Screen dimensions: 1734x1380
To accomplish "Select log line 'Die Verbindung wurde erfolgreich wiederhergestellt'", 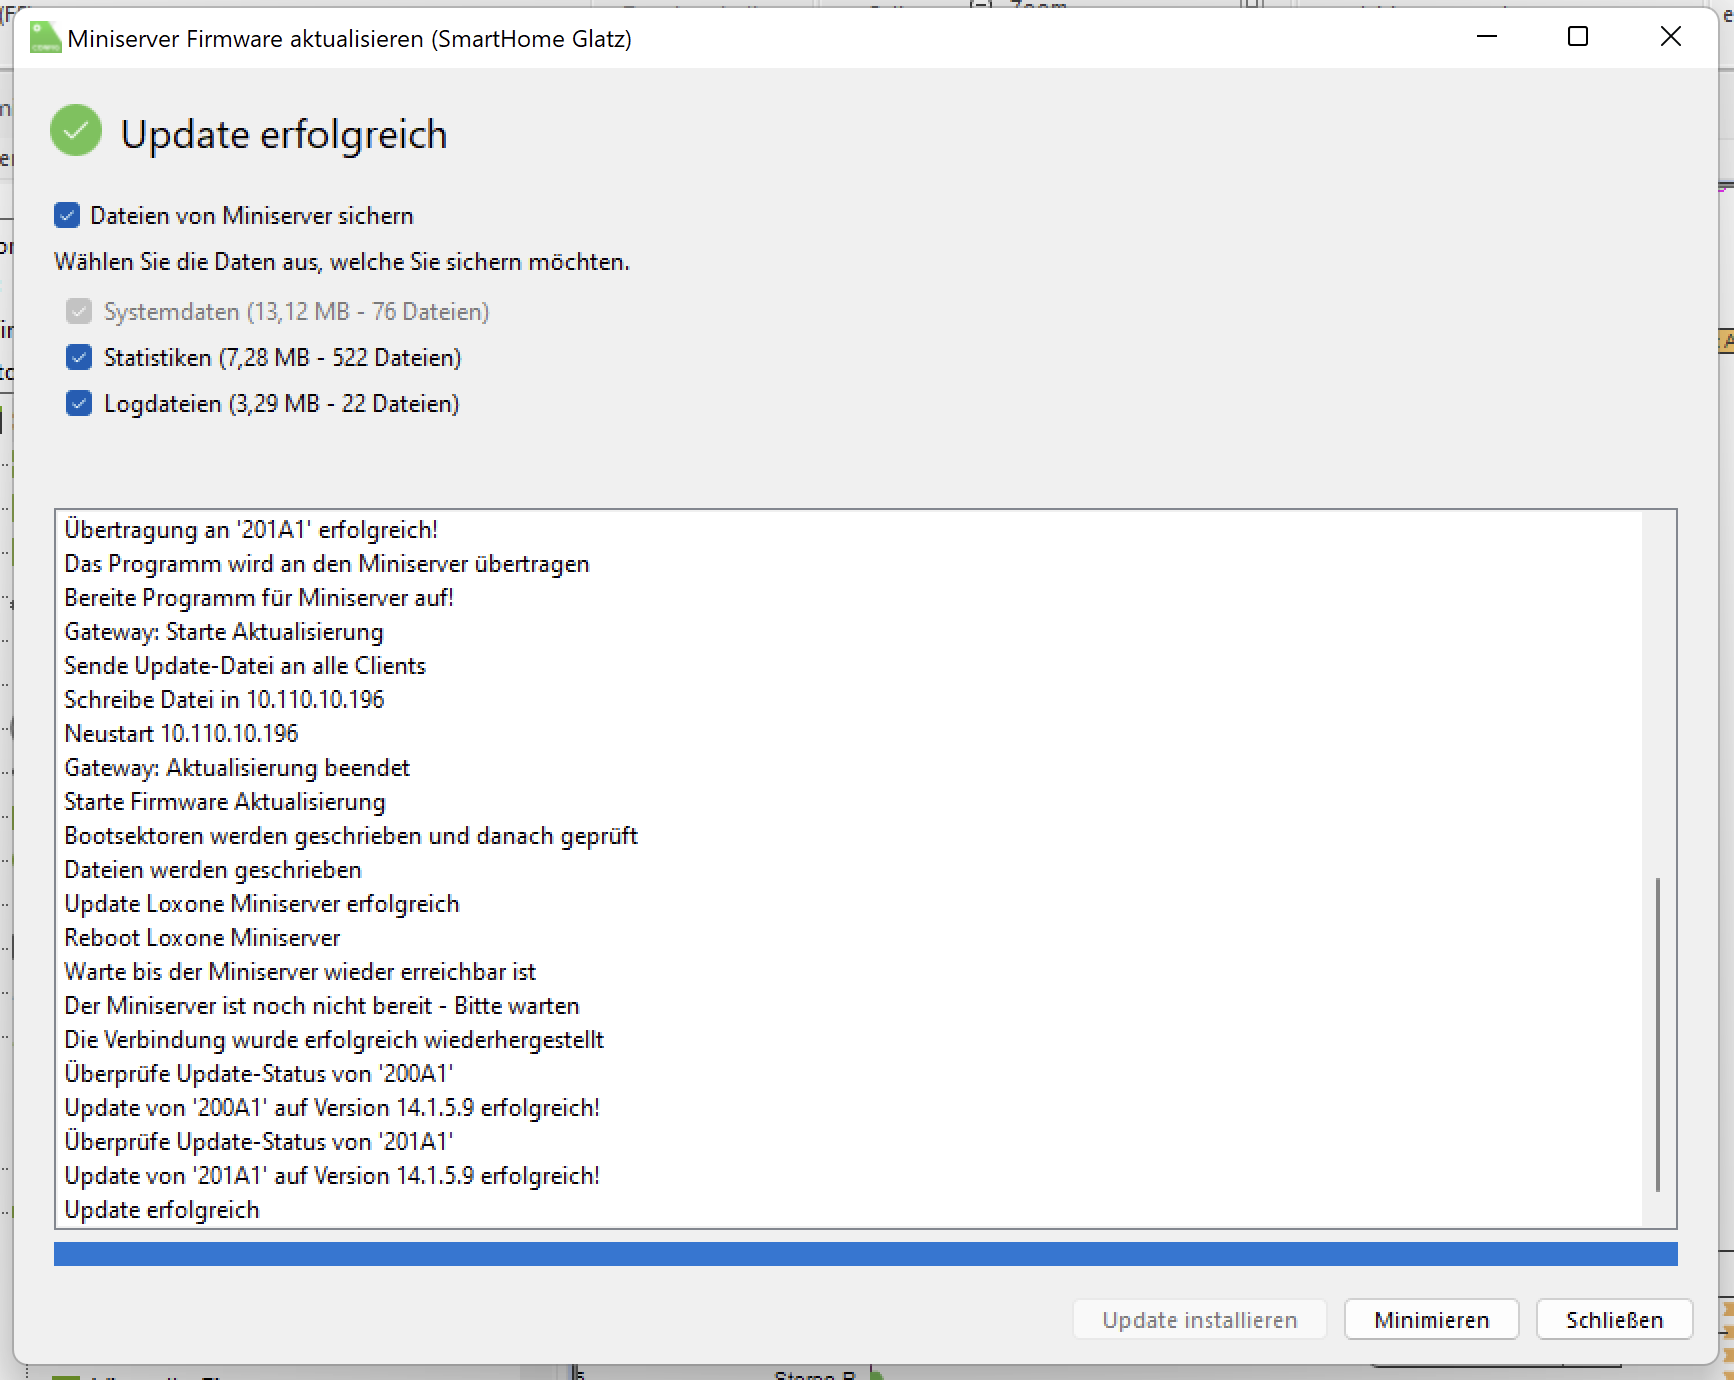I will tap(334, 1039).
